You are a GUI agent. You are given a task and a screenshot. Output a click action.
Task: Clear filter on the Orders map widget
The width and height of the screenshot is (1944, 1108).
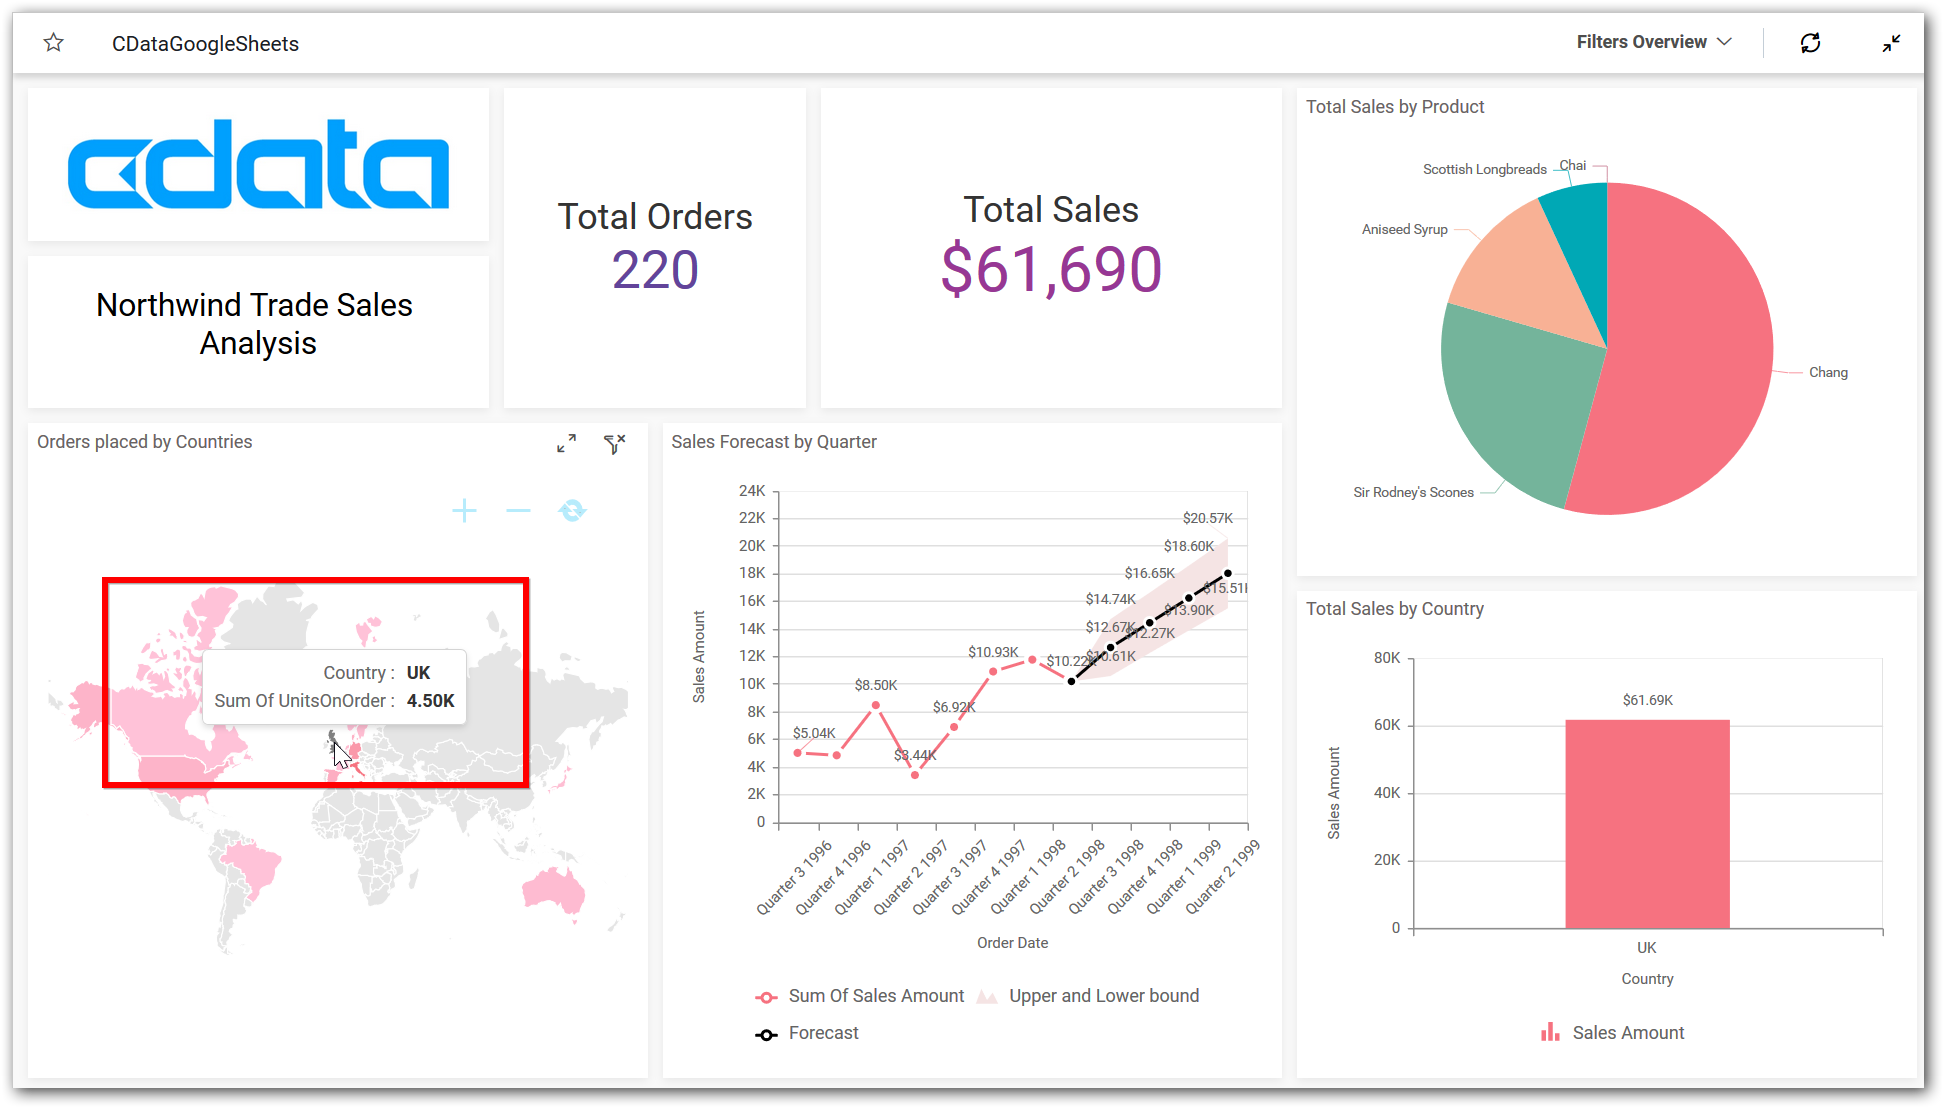coord(614,443)
